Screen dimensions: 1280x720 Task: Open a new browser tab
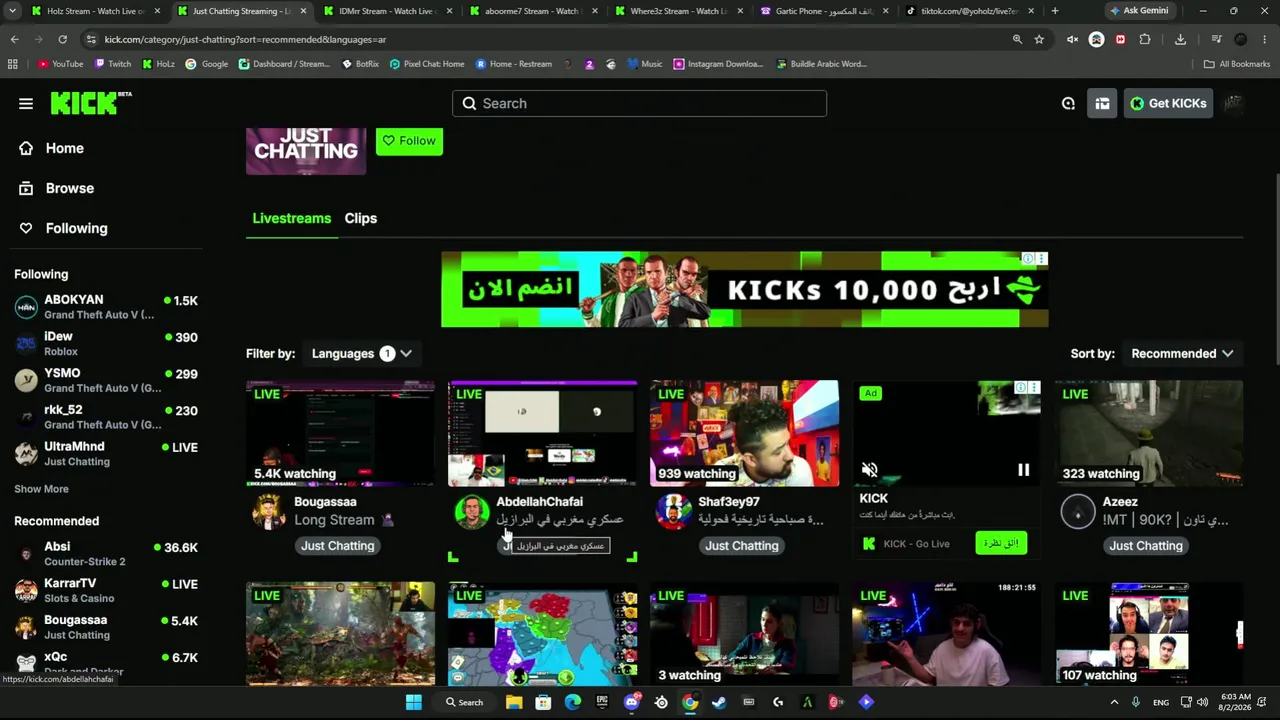click(x=1054, y=11)
